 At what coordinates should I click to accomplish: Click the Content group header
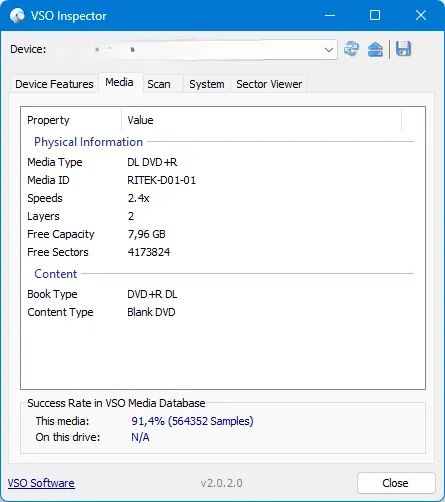coord(56,274)
